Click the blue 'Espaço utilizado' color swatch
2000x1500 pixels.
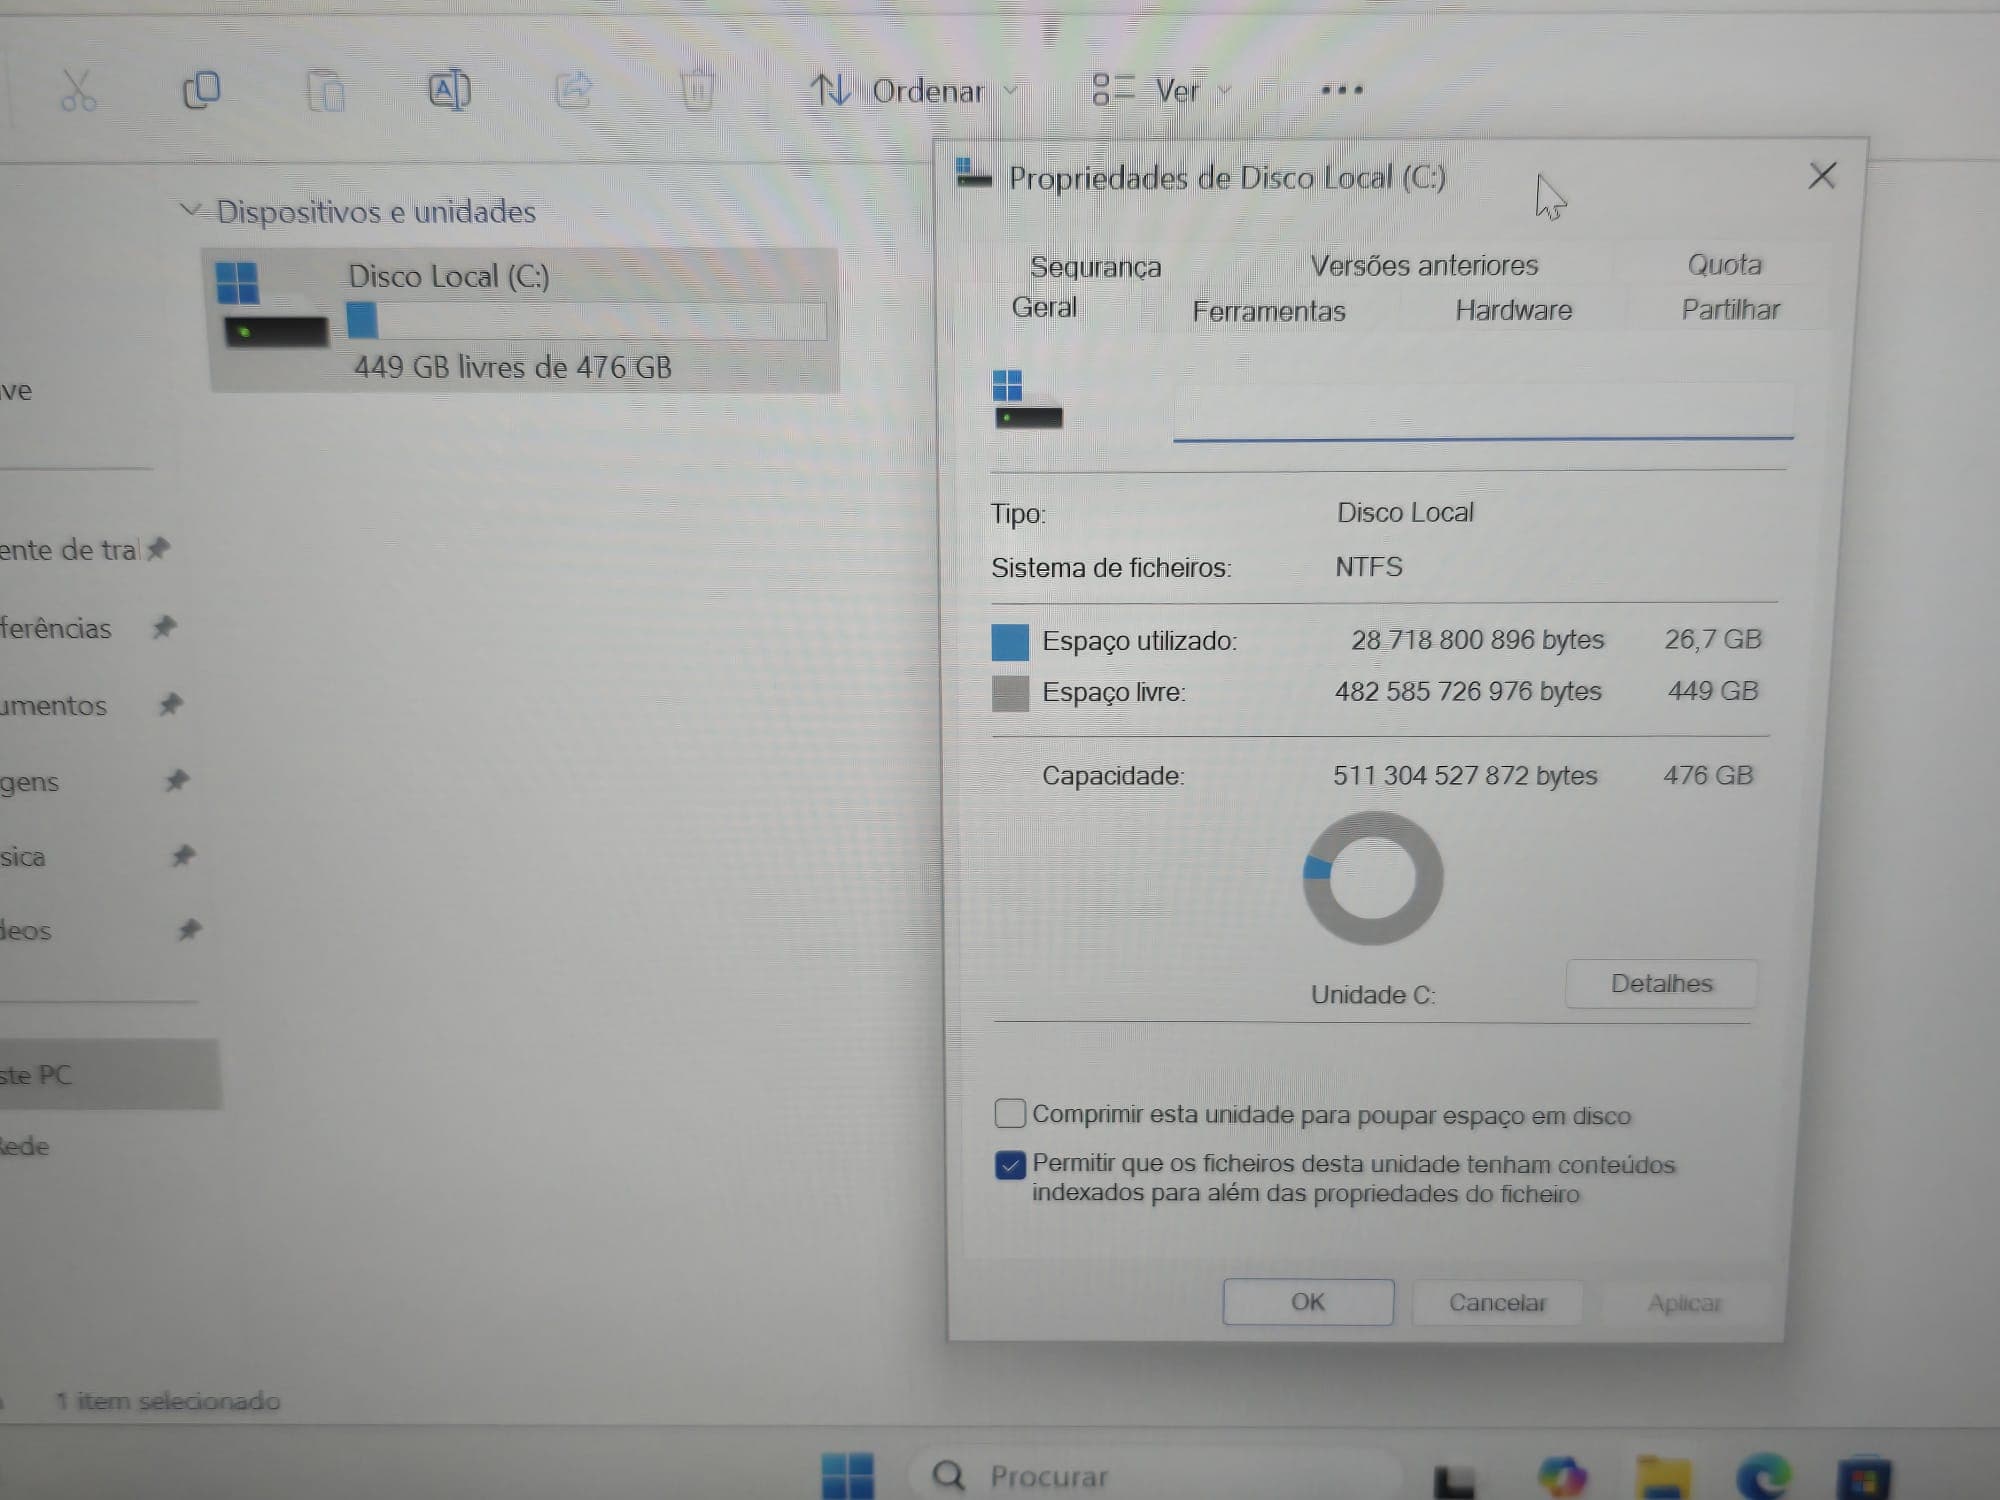point(1010,642)
